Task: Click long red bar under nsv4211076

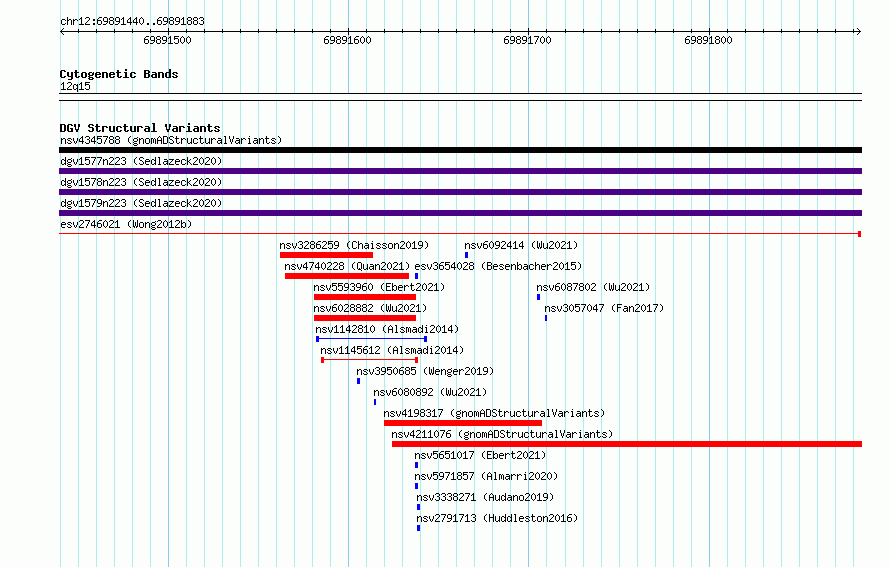Action: pos(627,444)
